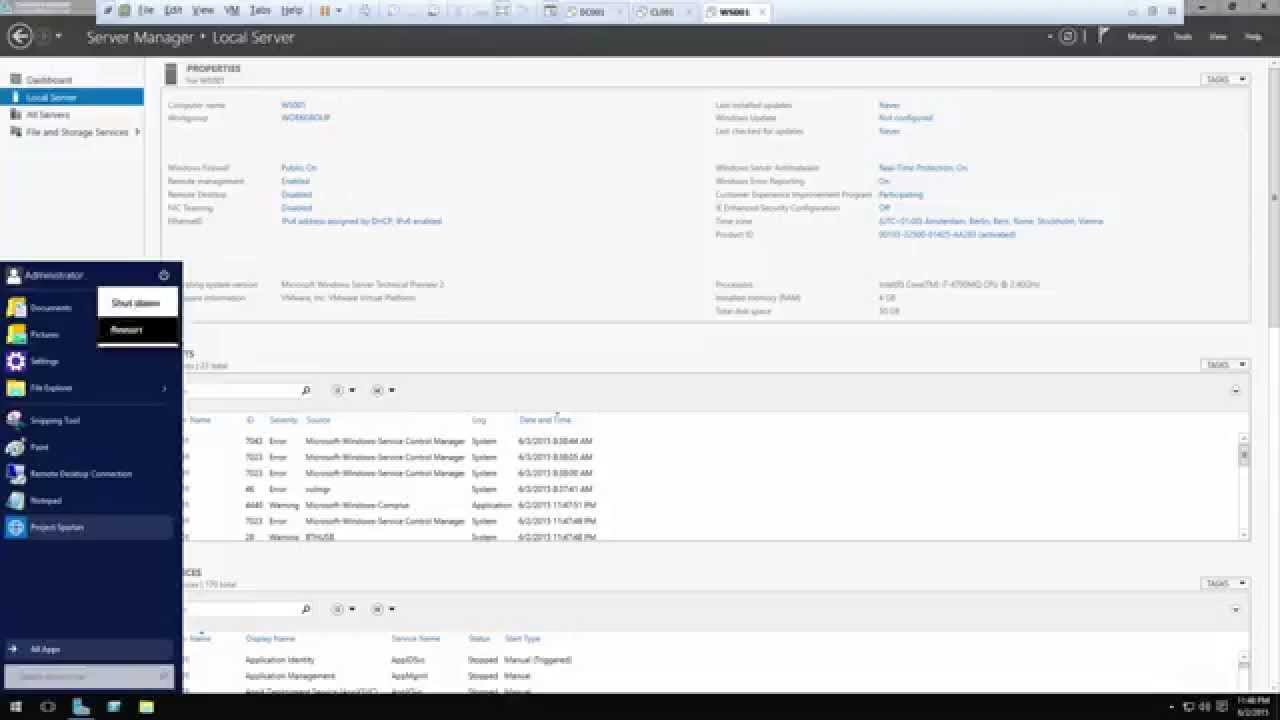Open the notifications flag in Server Manager

1103,36
